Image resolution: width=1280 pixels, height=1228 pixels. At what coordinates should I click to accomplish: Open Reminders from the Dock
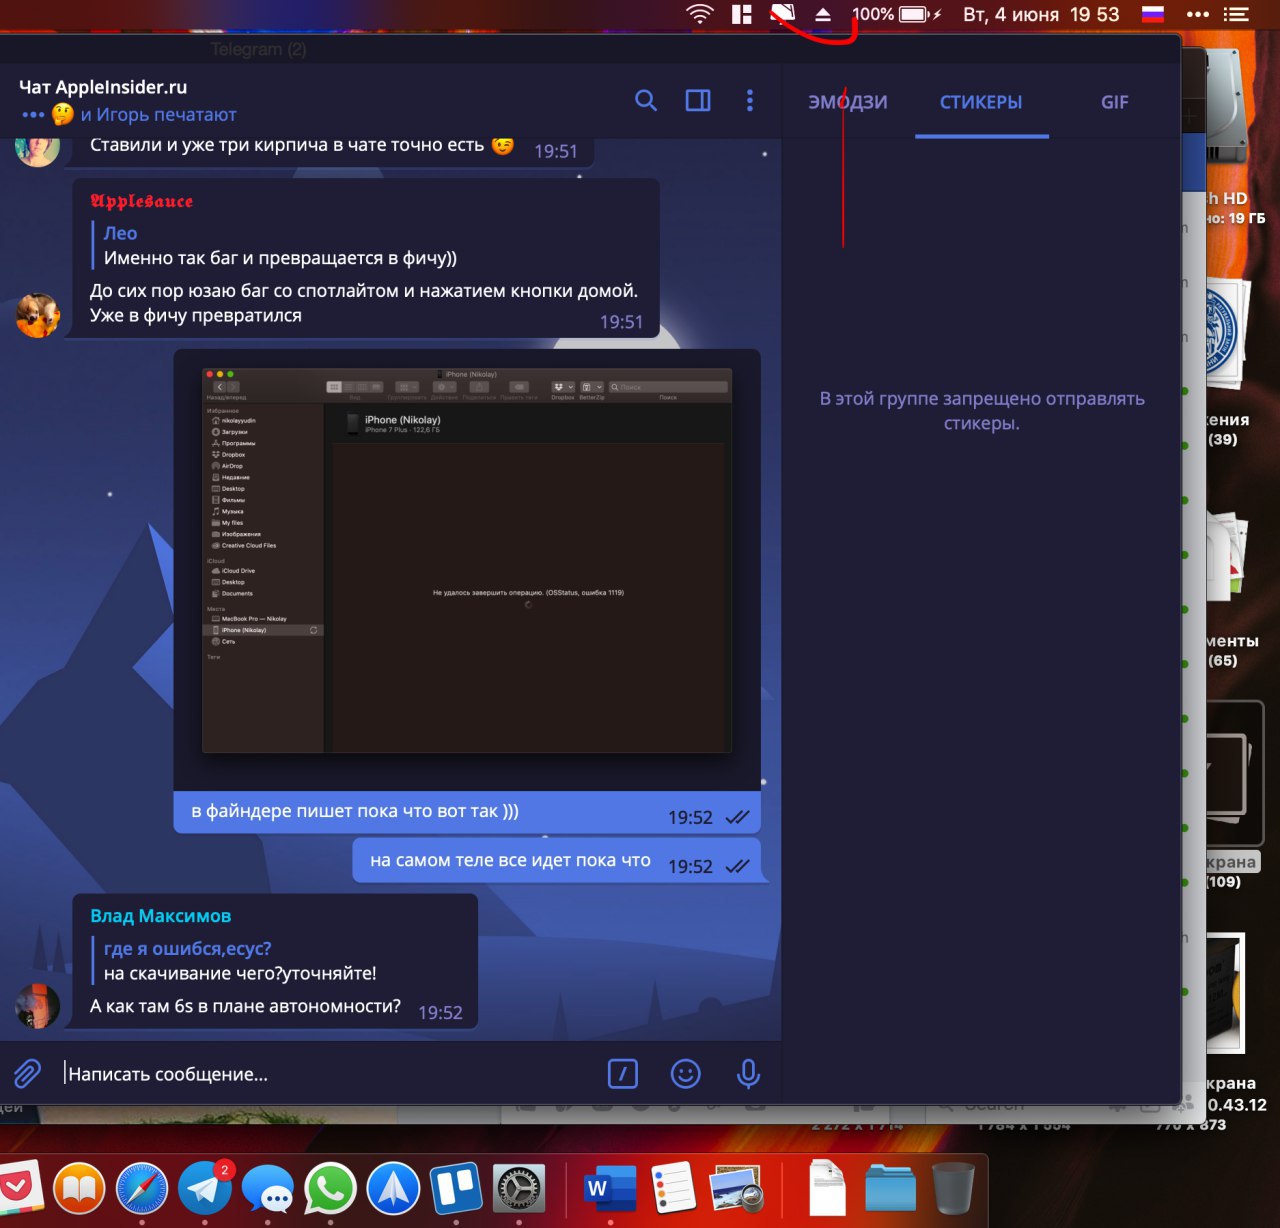673,1189
